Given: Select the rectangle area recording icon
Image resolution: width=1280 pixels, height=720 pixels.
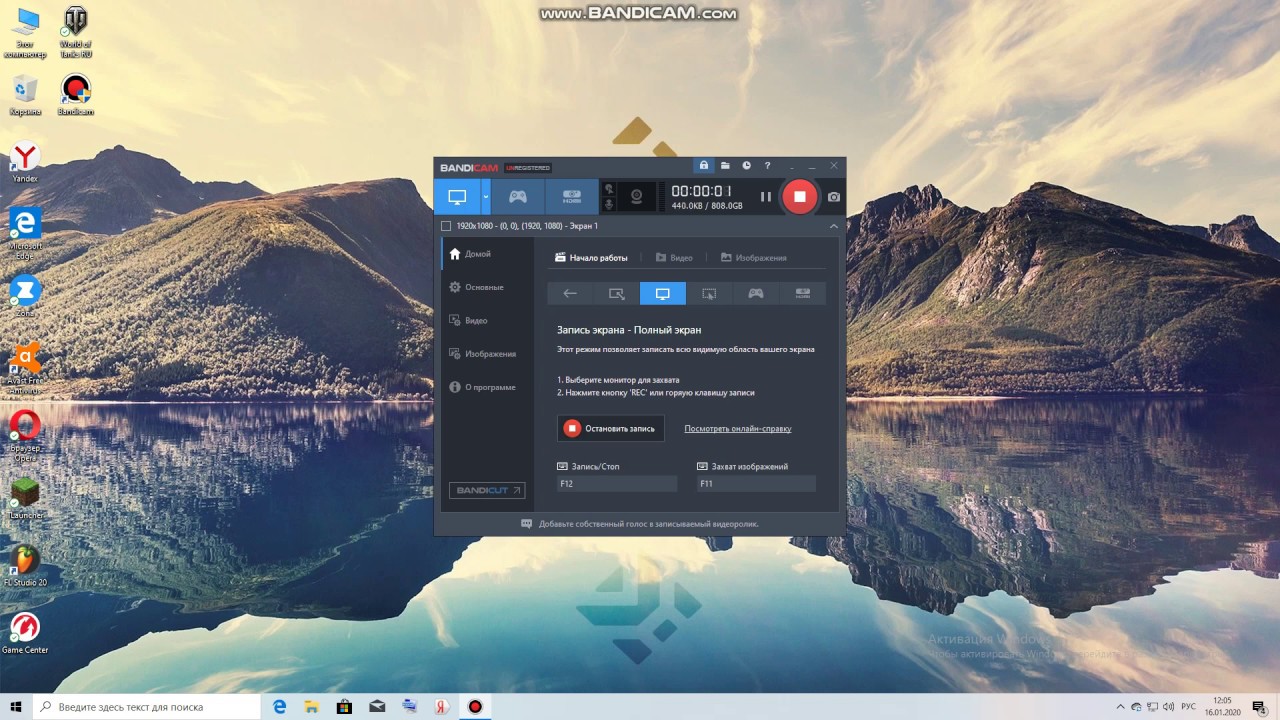Looking at the screenshot, I should pyautogui.click(x=616, y=293).
